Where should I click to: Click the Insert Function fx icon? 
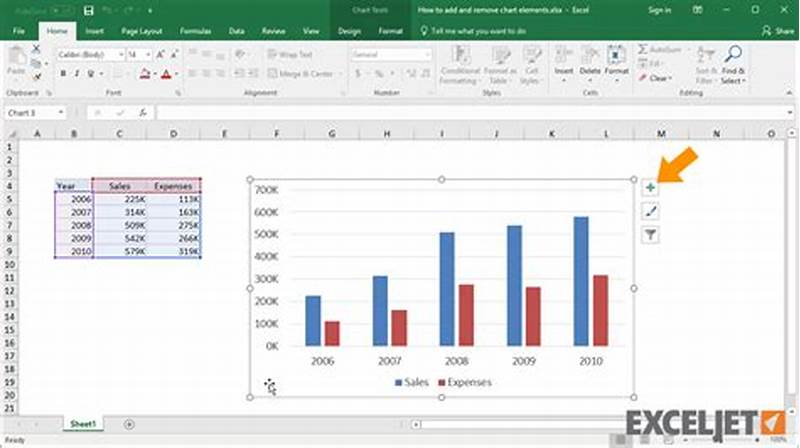143,113
